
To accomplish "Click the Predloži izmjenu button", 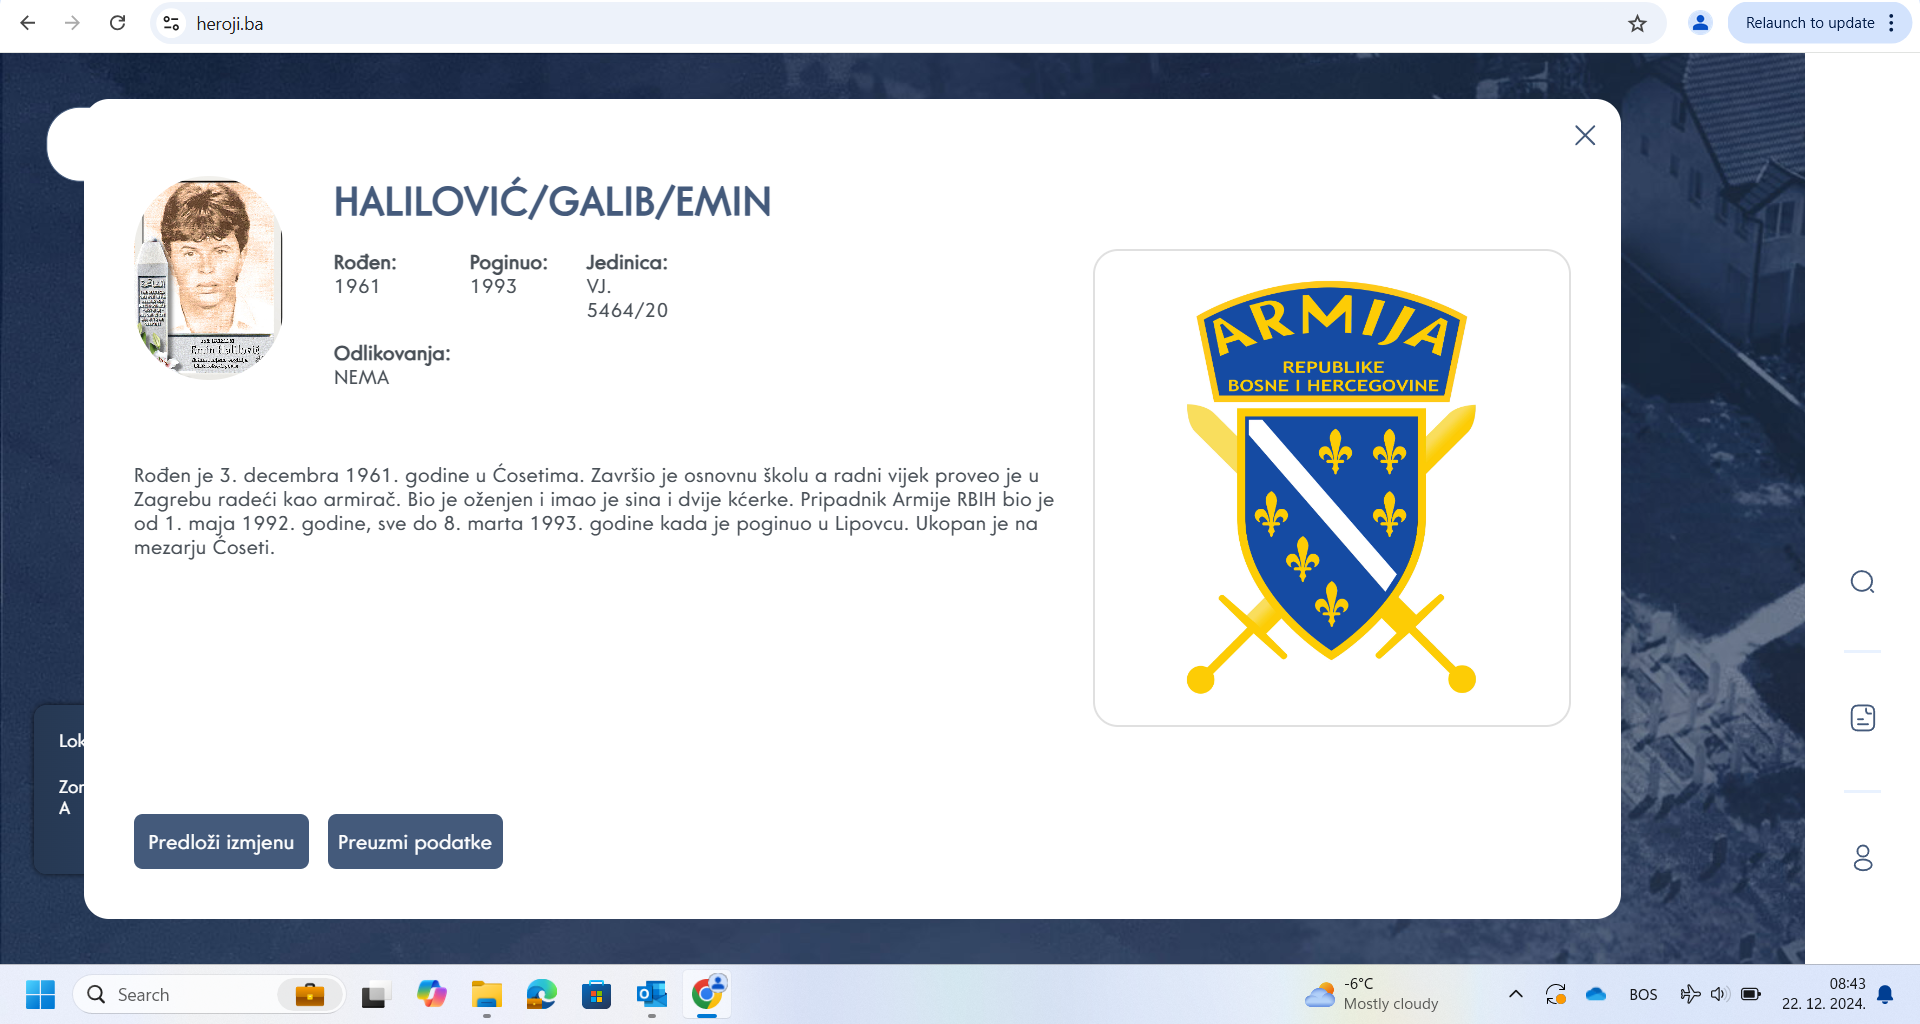I will [x=221, y=842].
